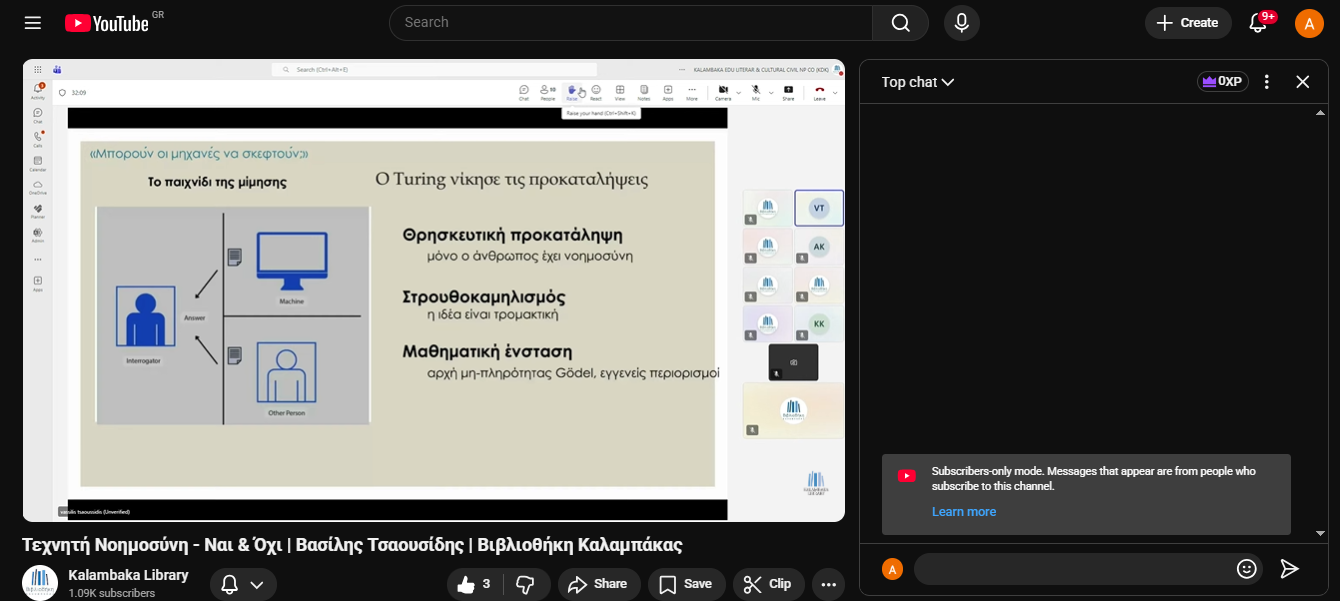Open the emoji picker in chat

pyautogui.click(x=1246, y=569)
